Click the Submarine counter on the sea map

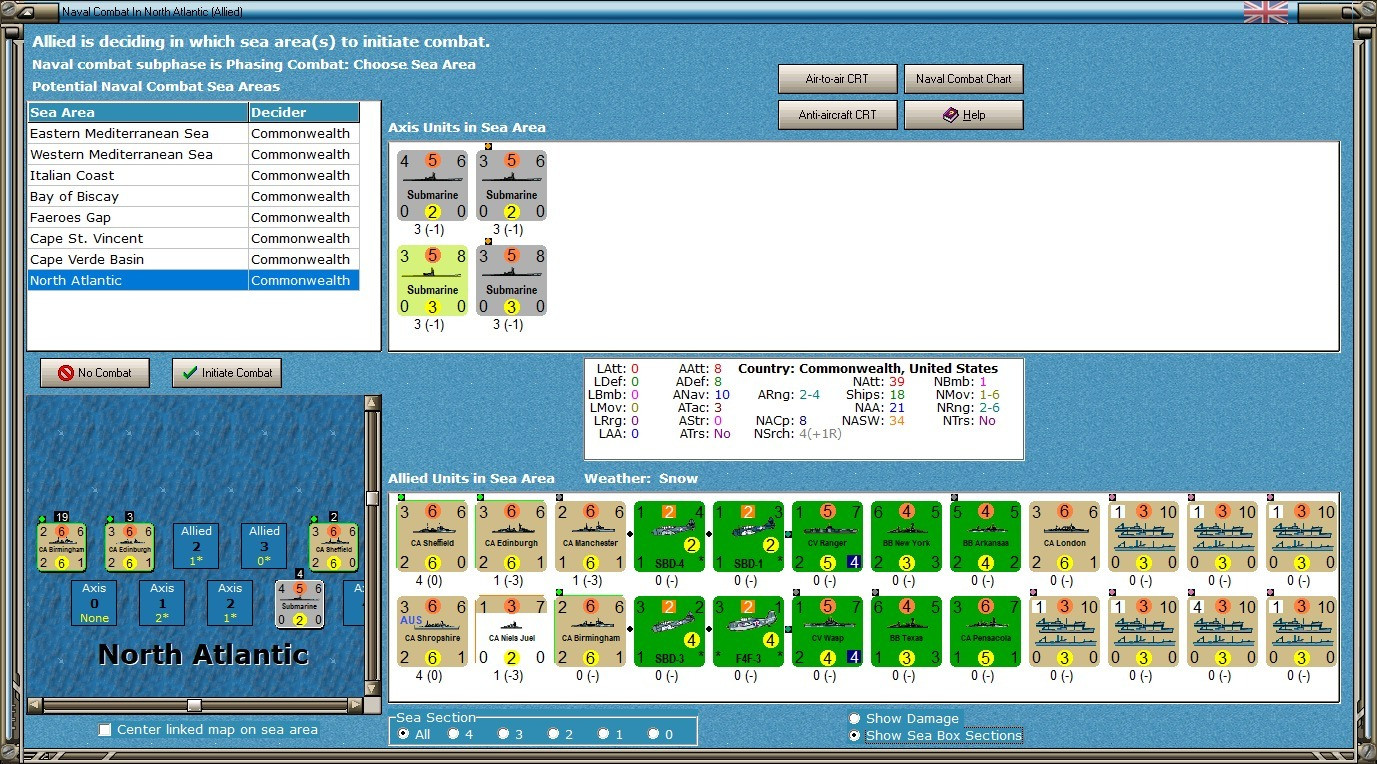[300, 604]
